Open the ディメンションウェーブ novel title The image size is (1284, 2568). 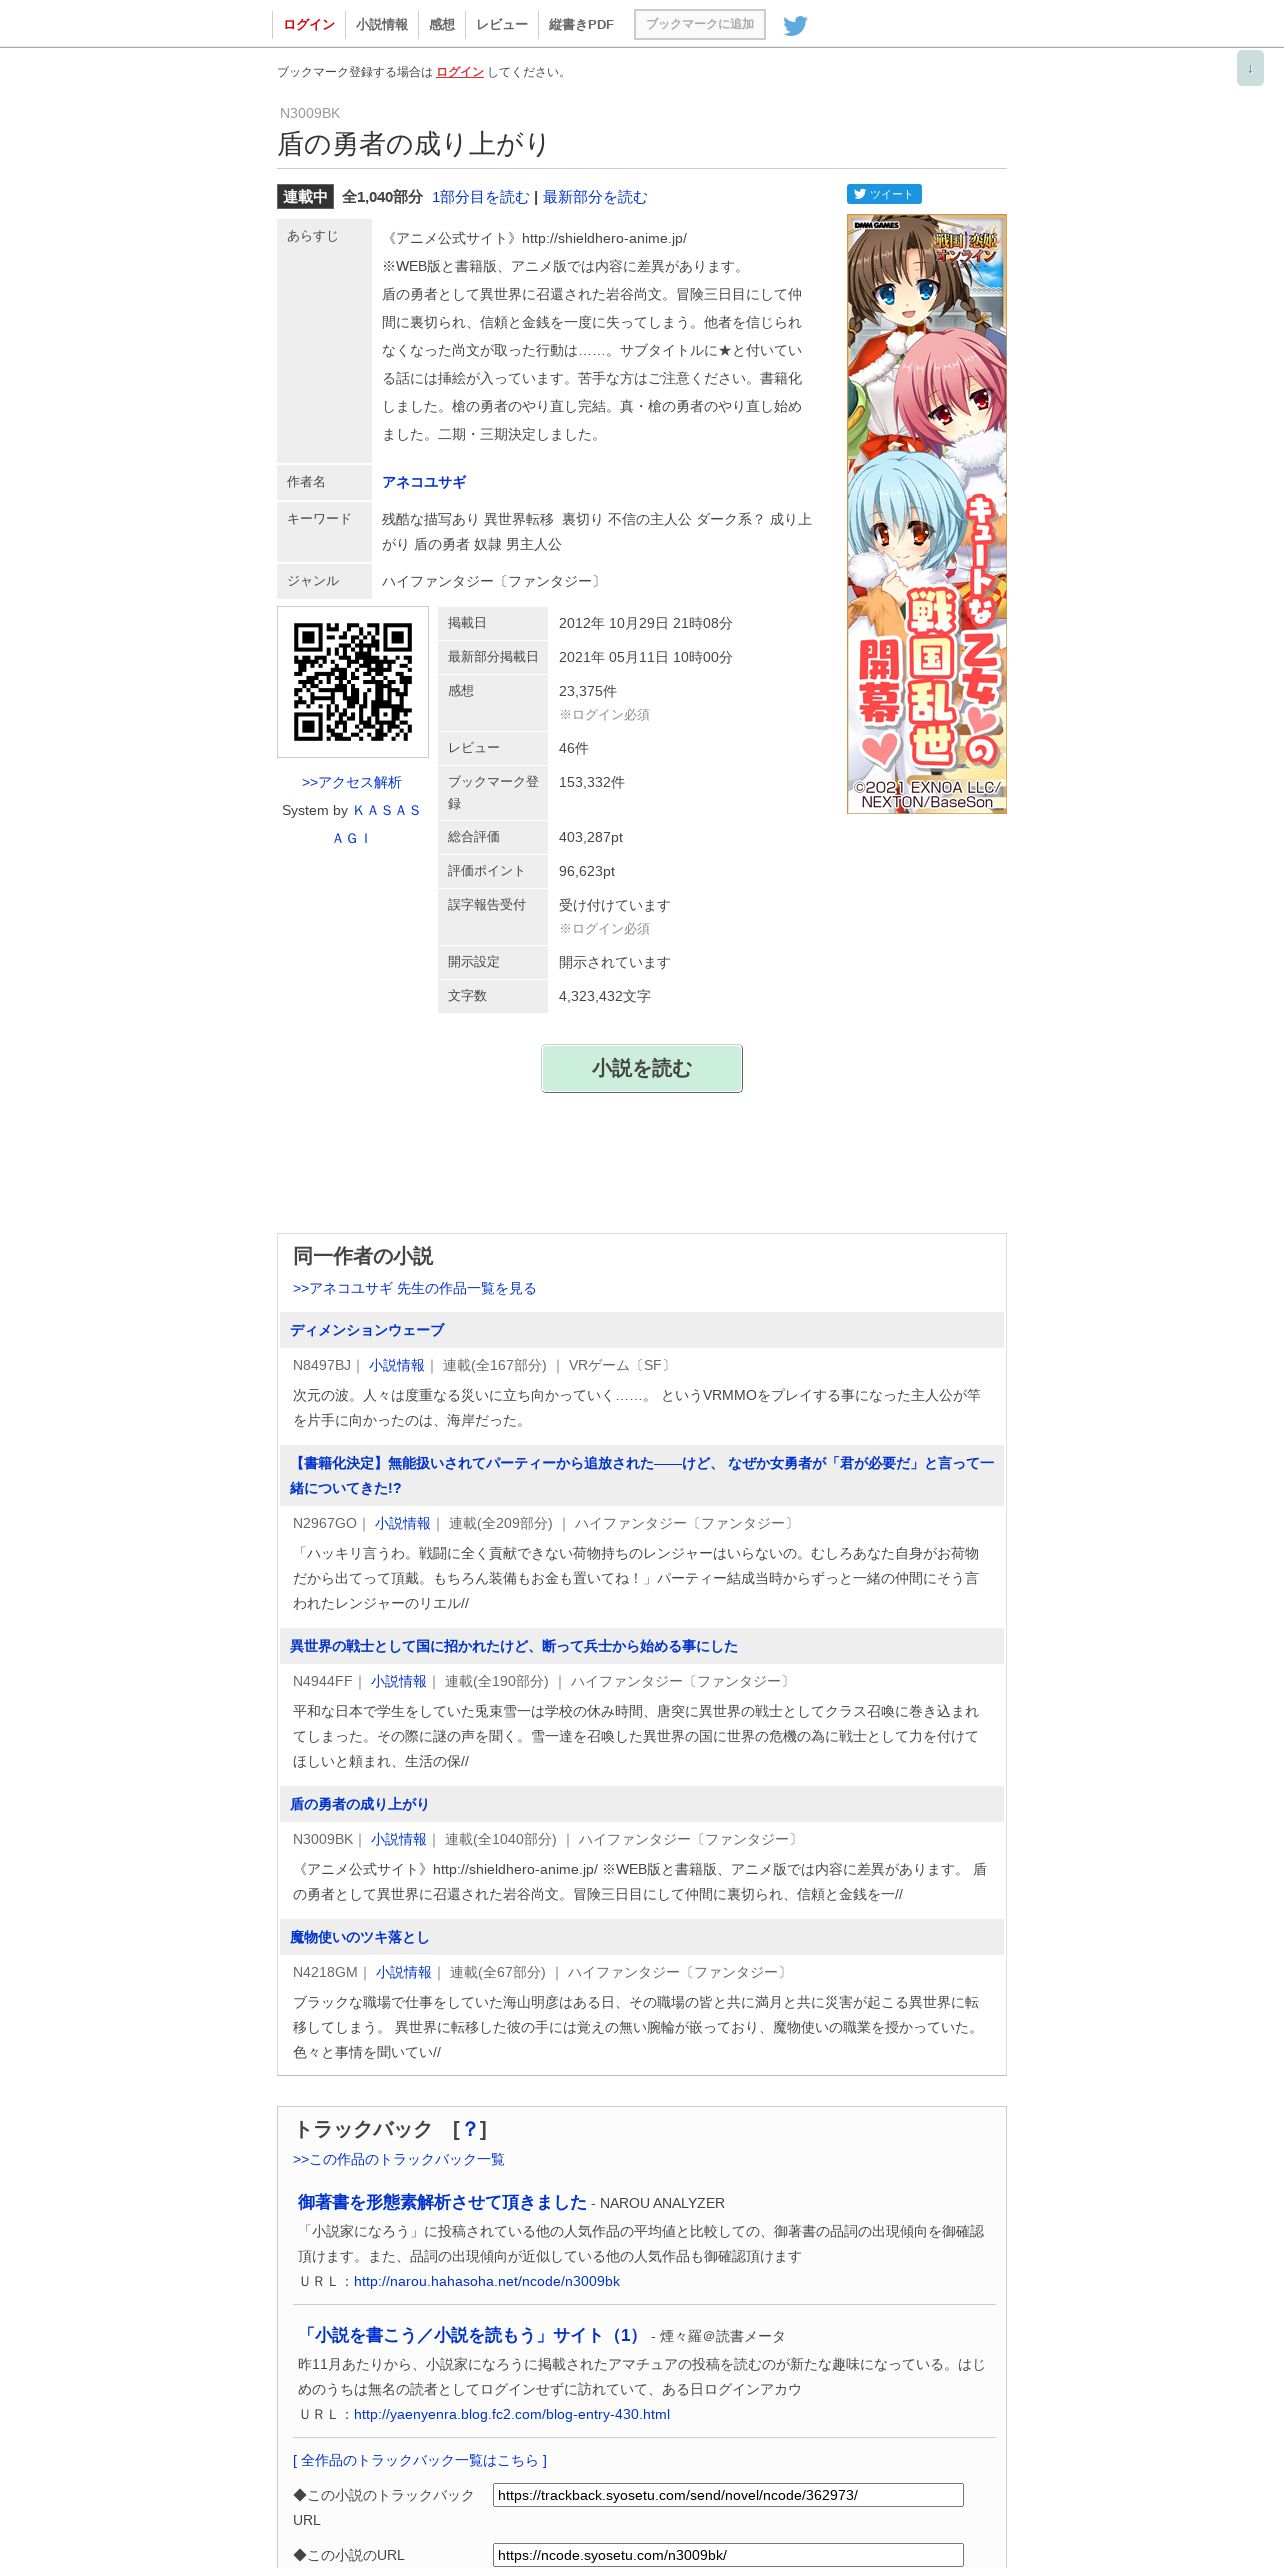[x=367, y=1330]
